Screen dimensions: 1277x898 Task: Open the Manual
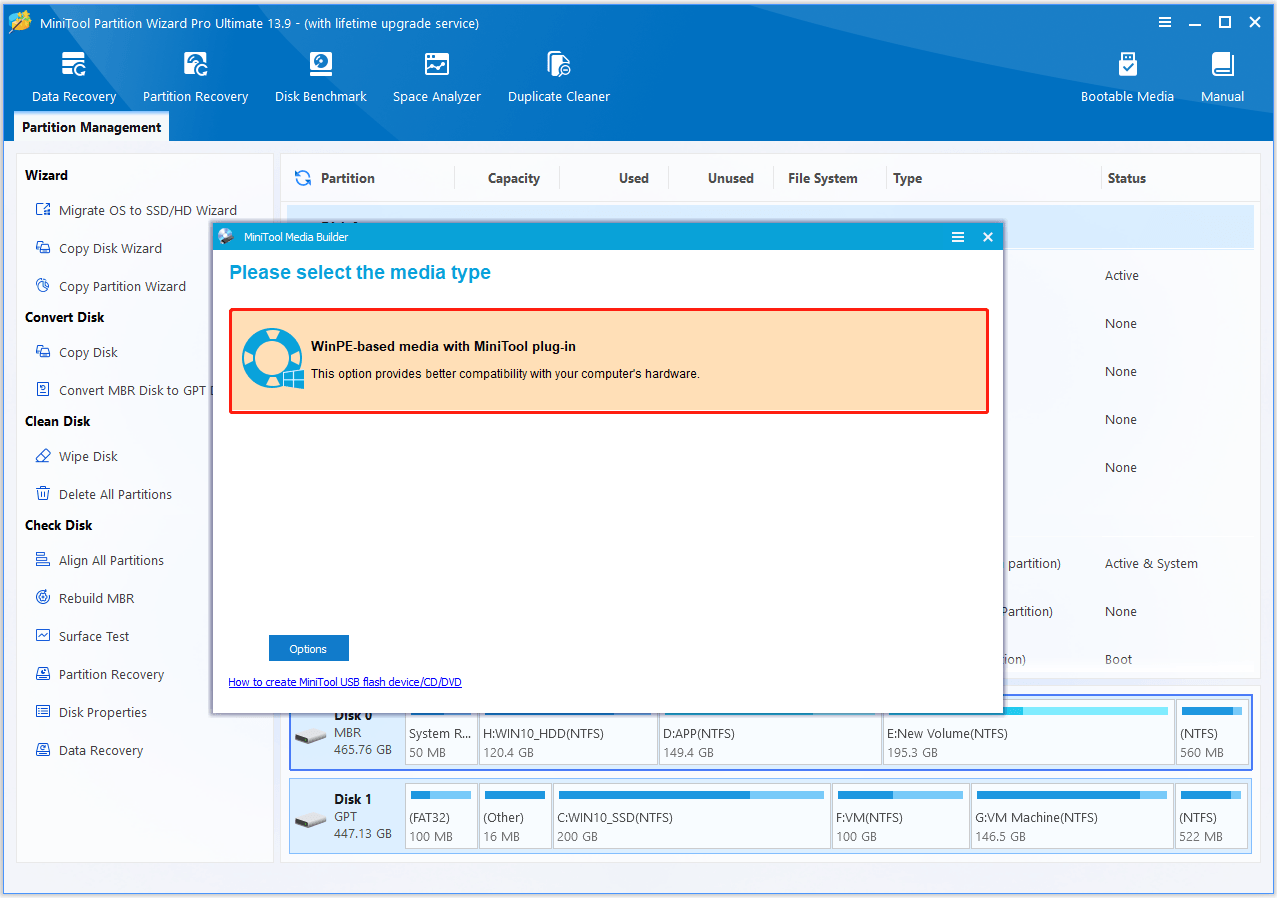tap(1222, 77)
